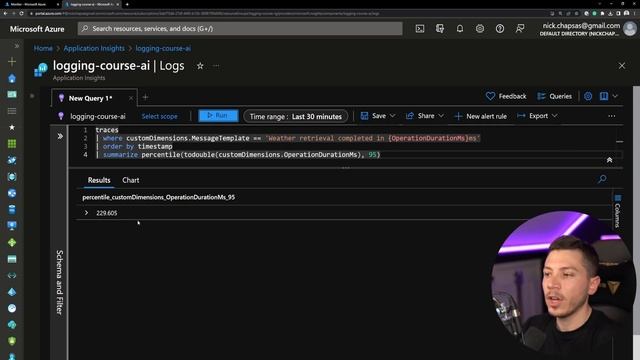Screen dimensions: 640x360
Task: Open the Directories and subscriptions filter icon
Action: click(x=440, y=29)
